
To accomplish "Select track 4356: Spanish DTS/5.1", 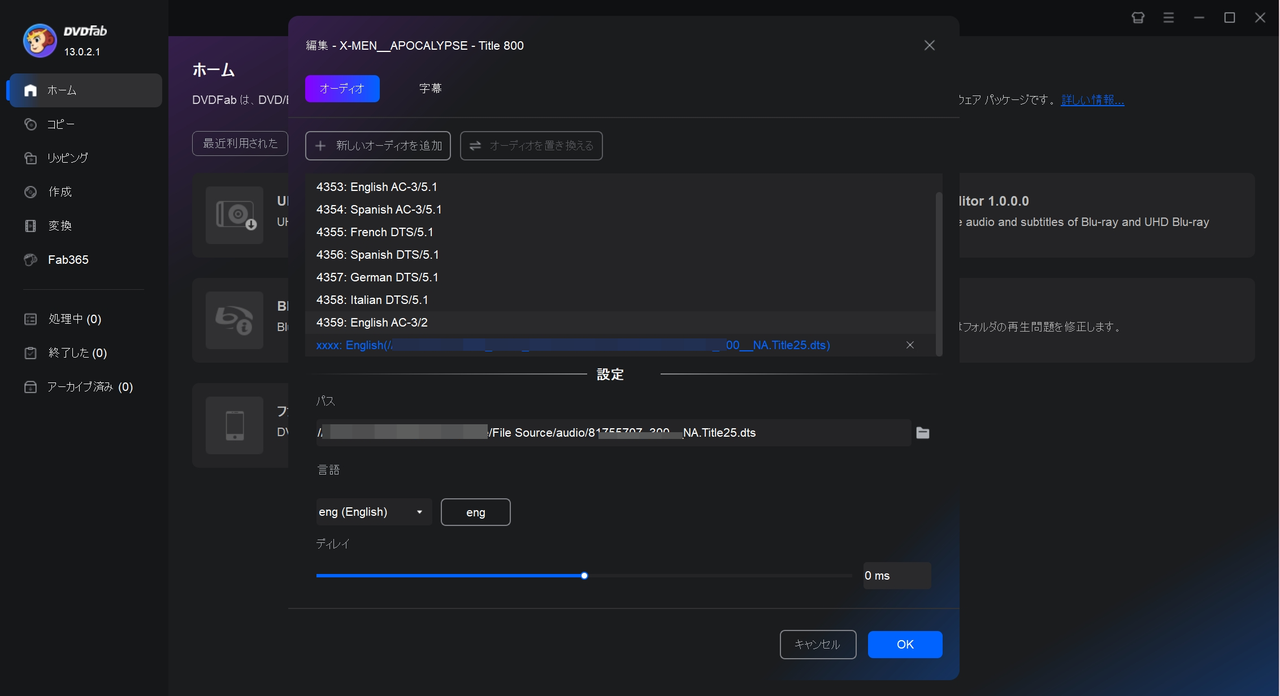I will [x=620, y=255].
